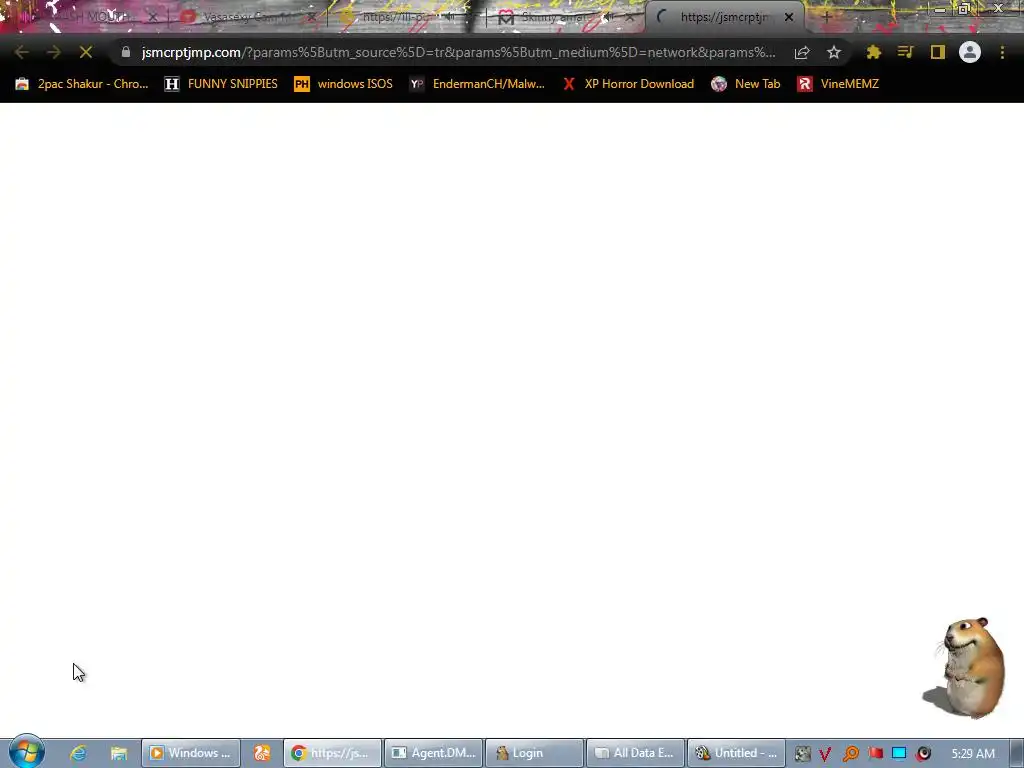Open Windows Explorer folder icon on taskbar

click(118, 753)
